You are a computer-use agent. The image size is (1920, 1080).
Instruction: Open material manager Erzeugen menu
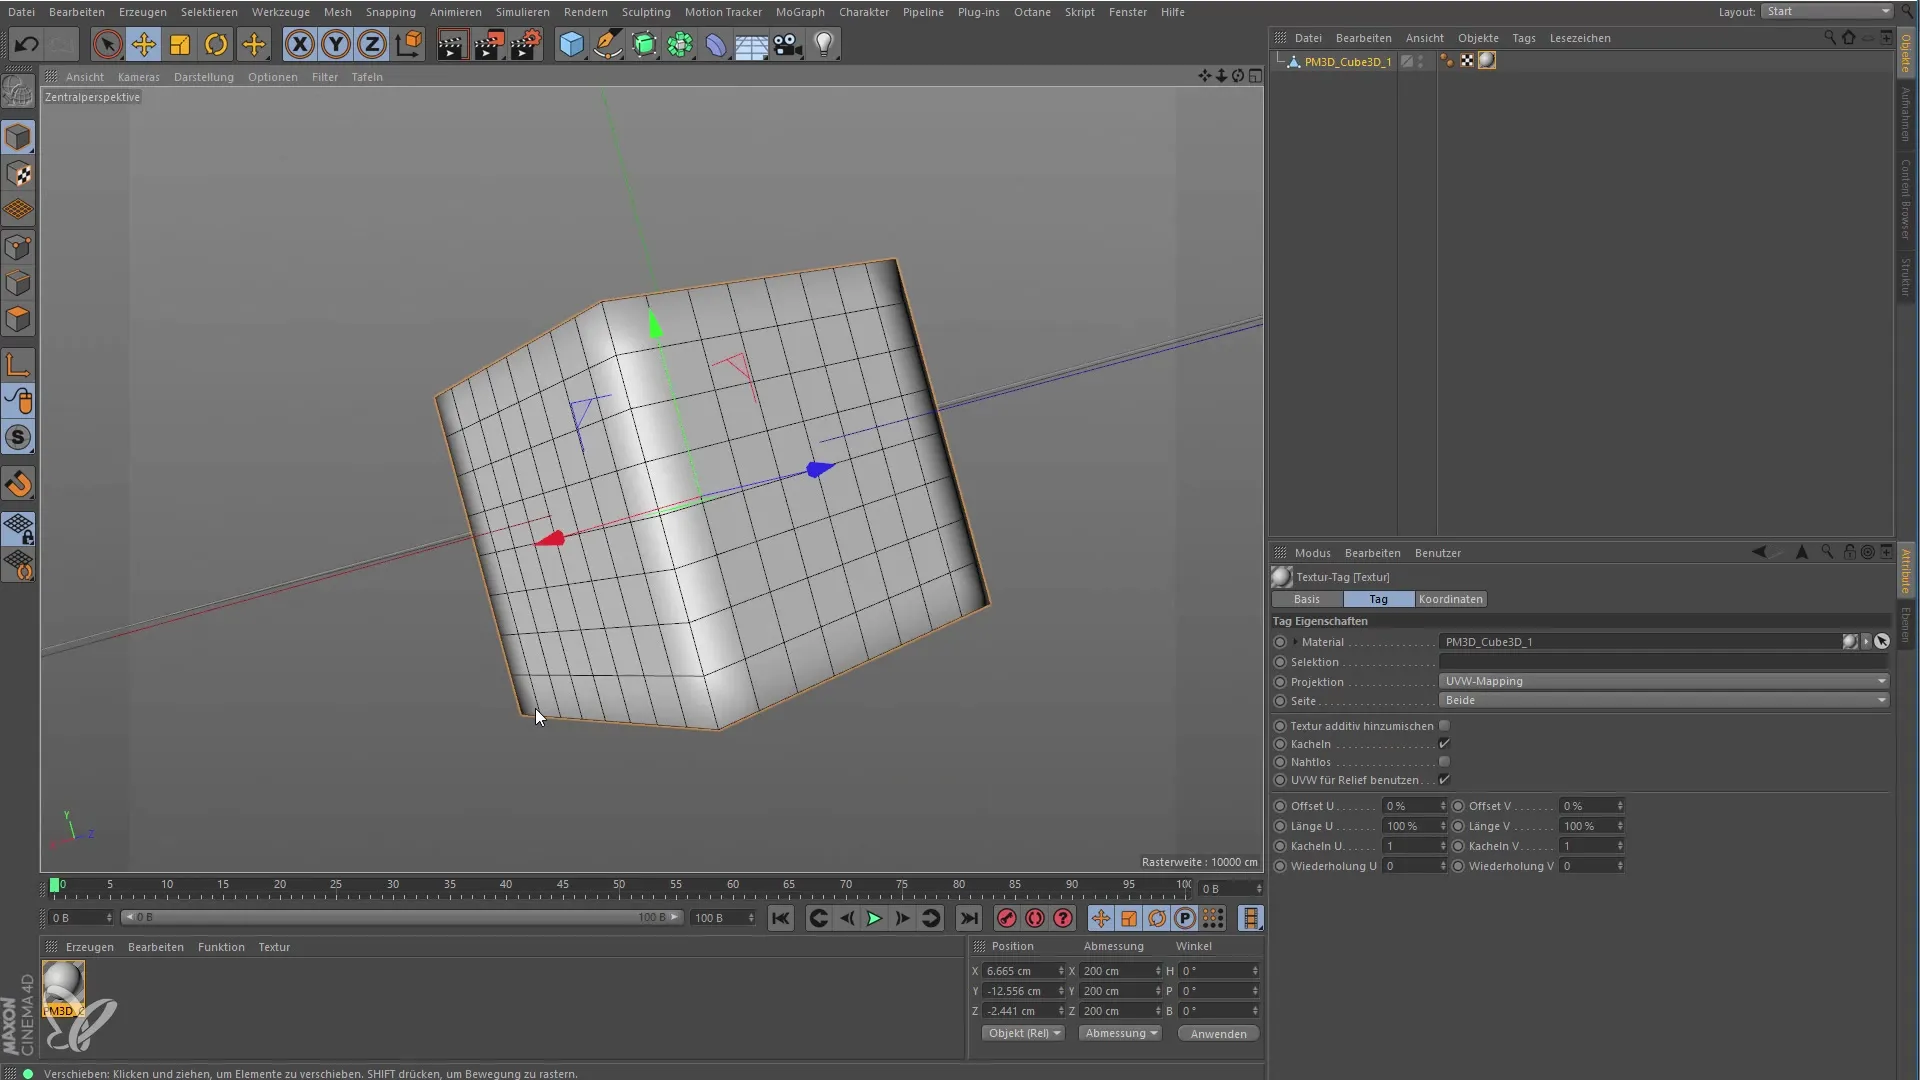point(89,947)
